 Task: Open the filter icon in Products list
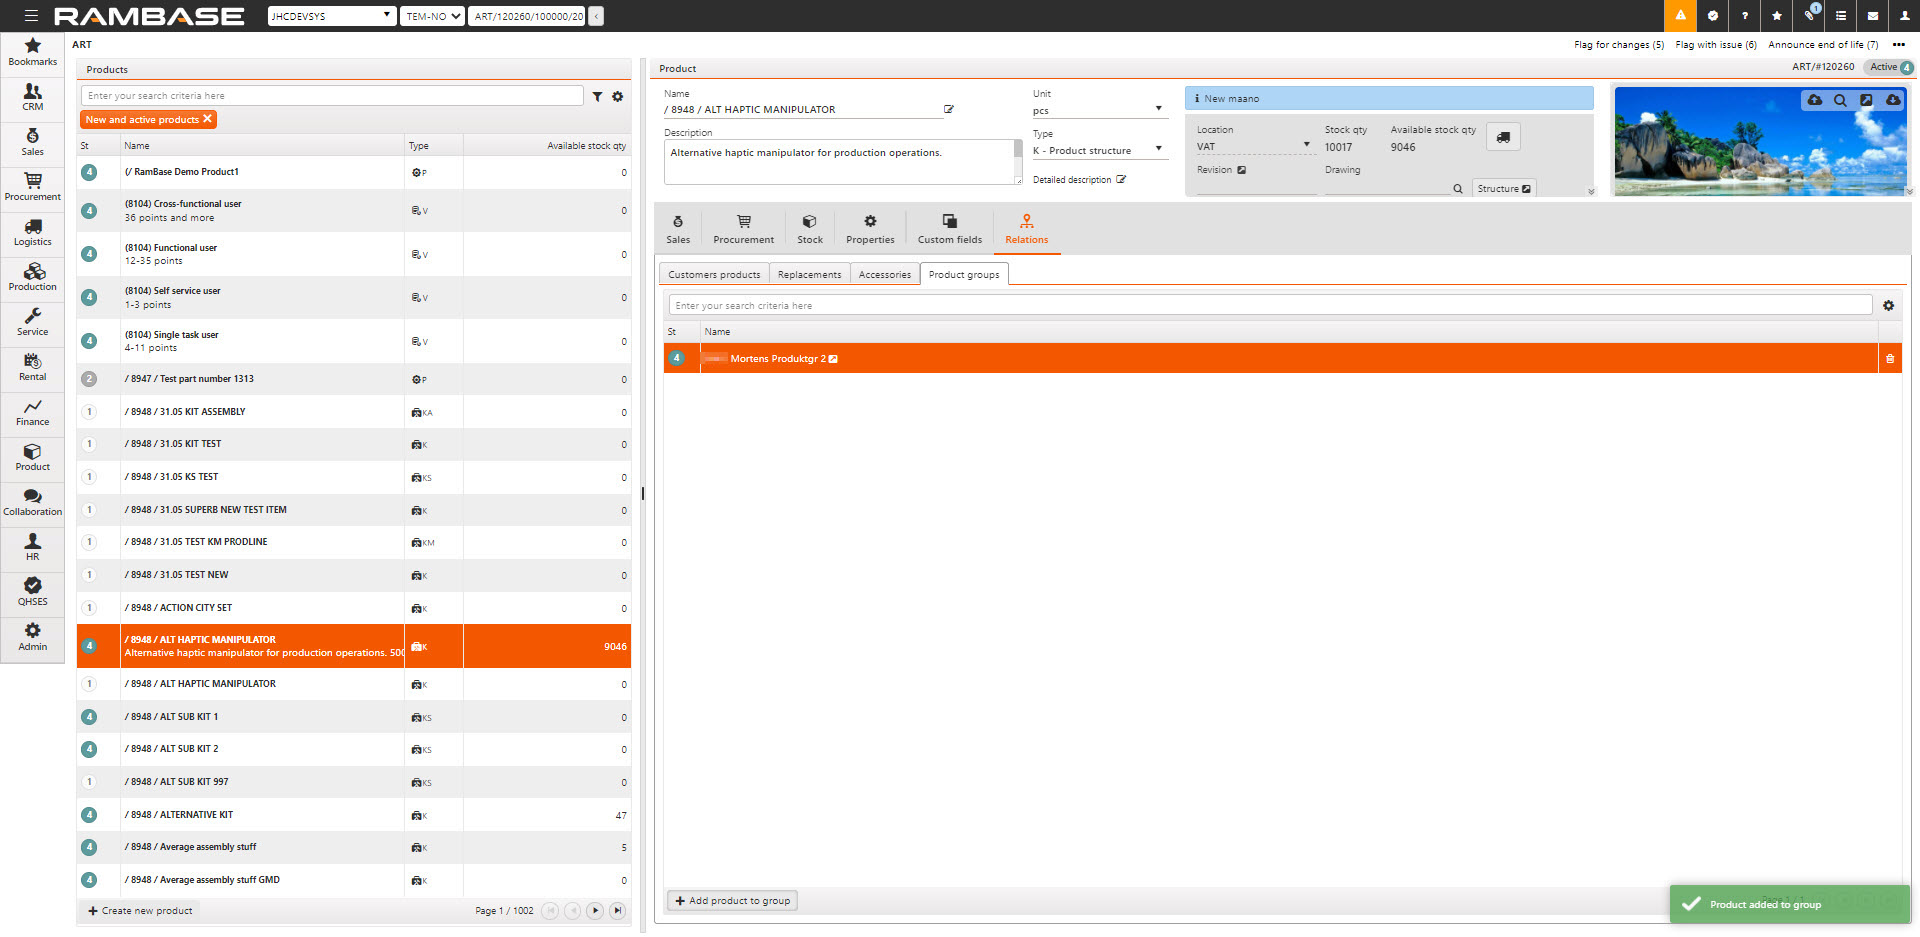coord(597,97)
